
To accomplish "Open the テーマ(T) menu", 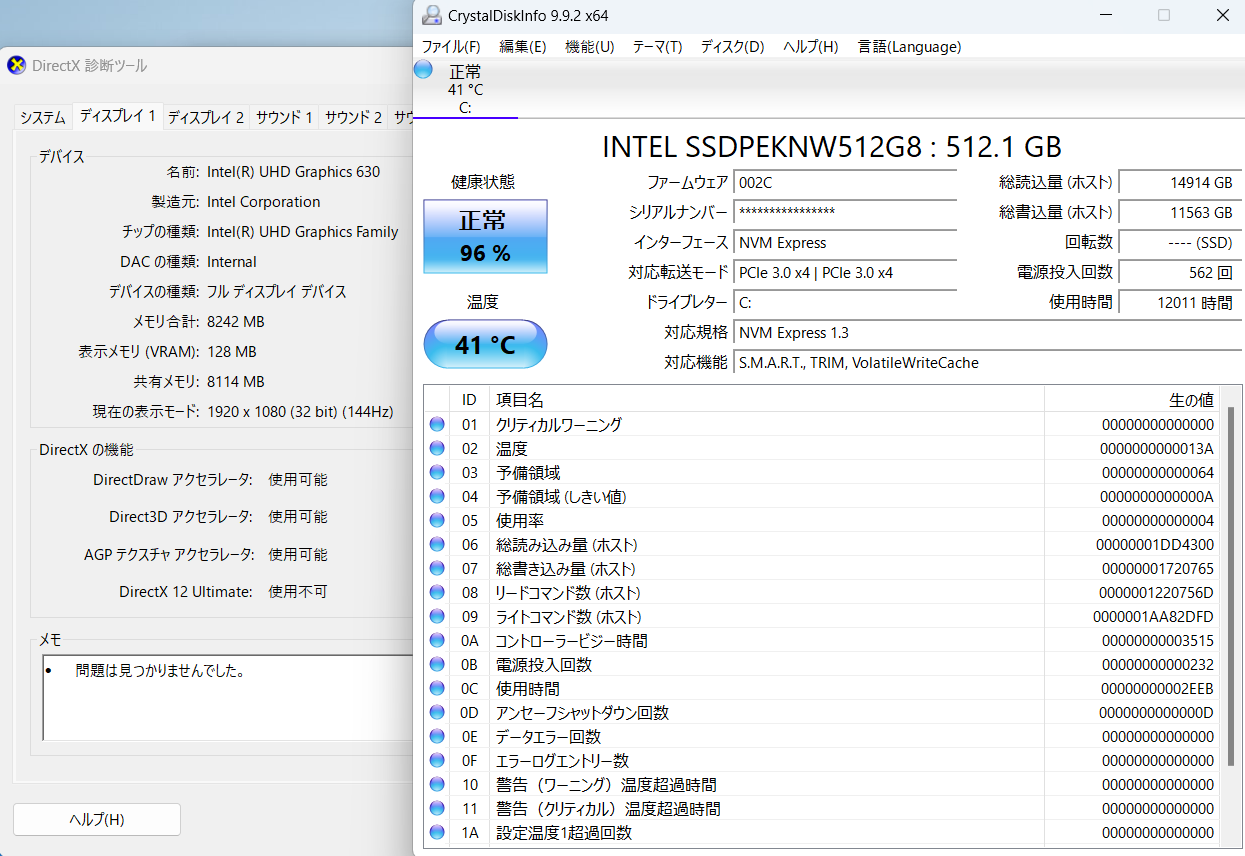I will [x=657, y=46].
